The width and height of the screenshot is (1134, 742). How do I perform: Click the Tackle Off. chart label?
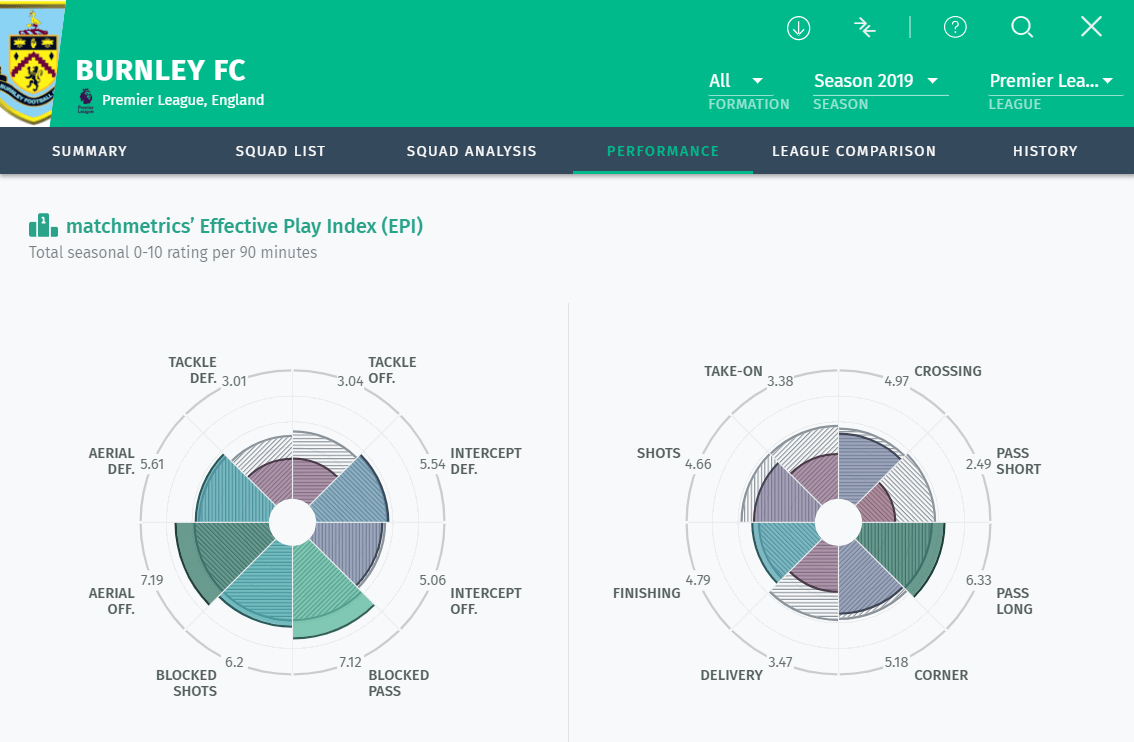click(393, 370)
